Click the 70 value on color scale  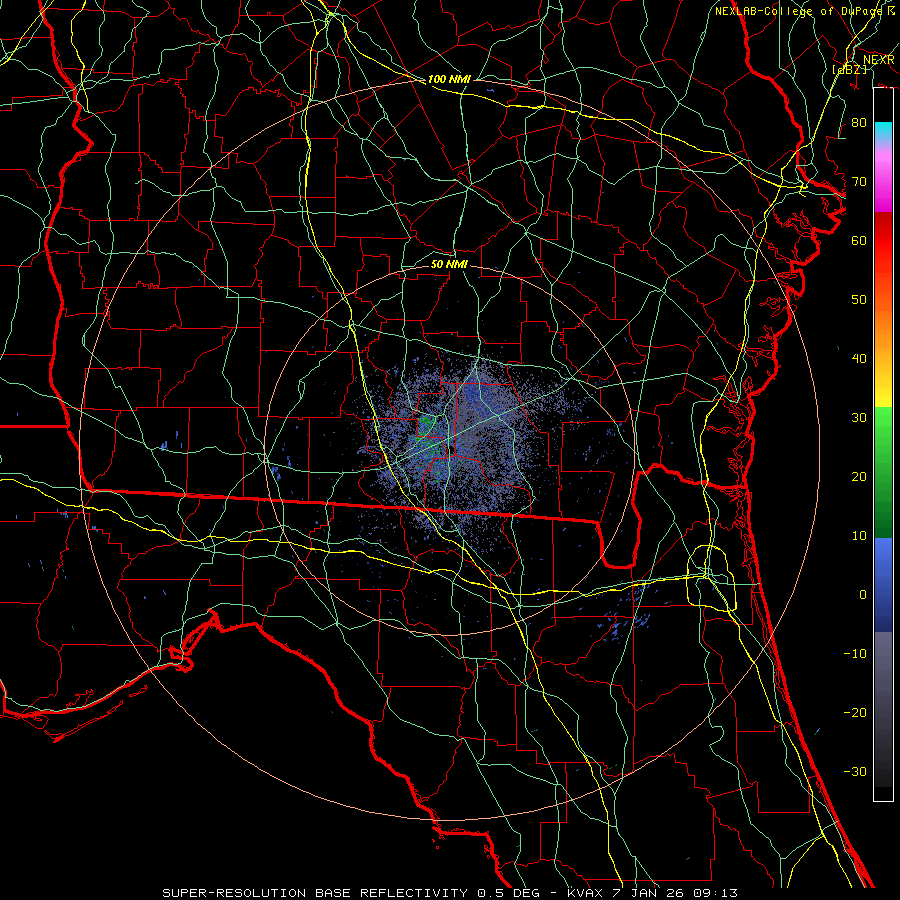coord(859,182)
